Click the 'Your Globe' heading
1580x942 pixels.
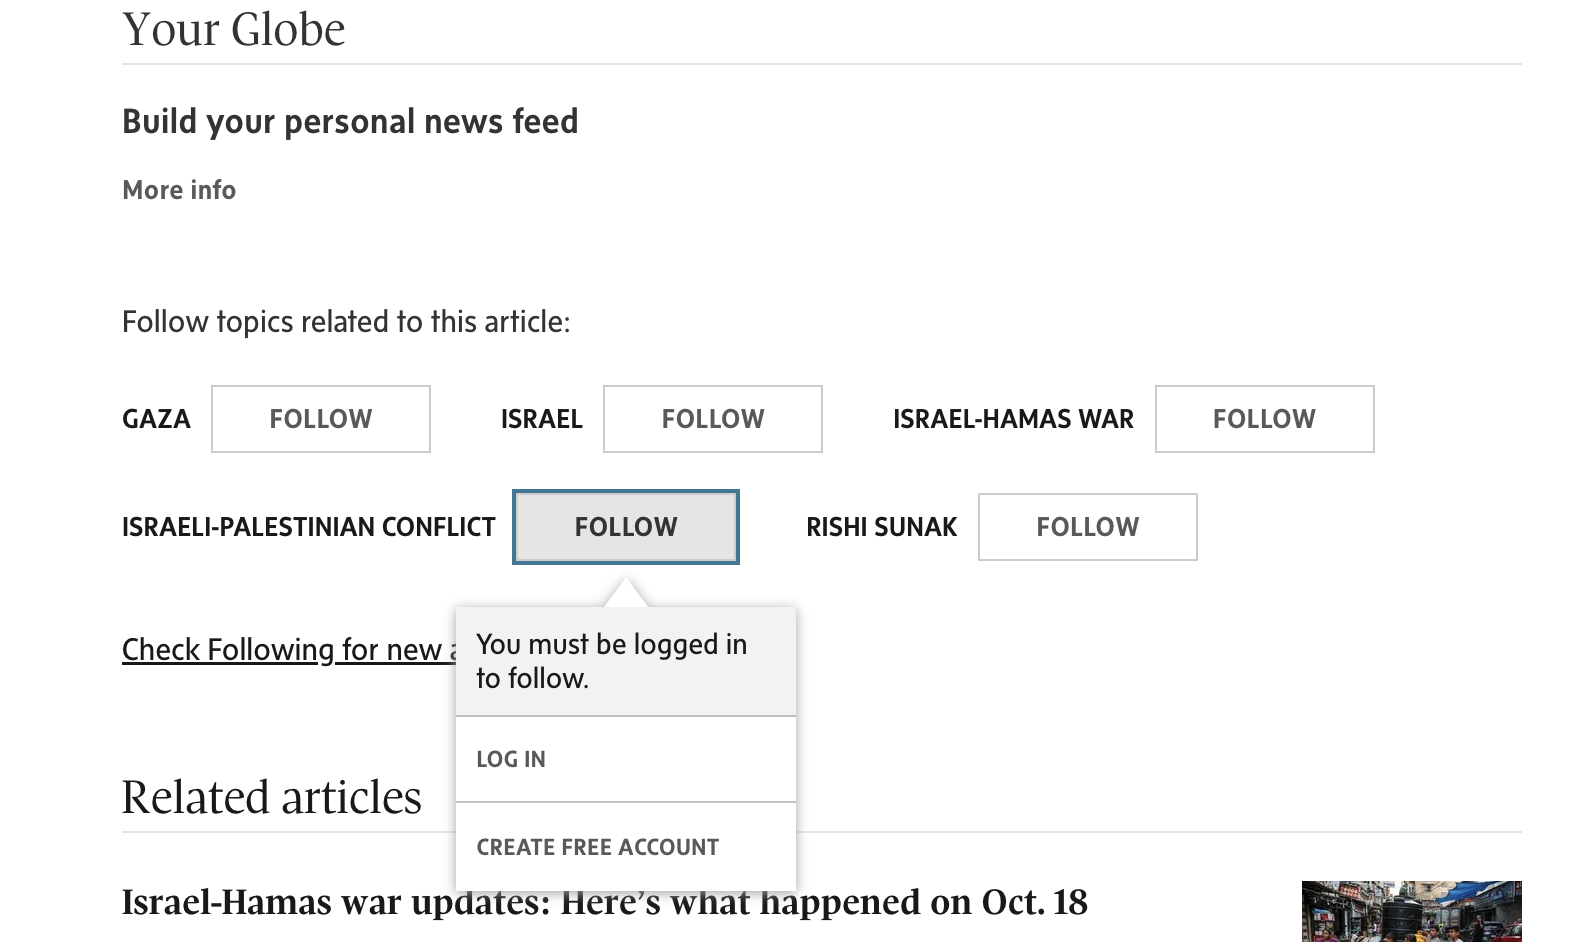coord(234,29)
